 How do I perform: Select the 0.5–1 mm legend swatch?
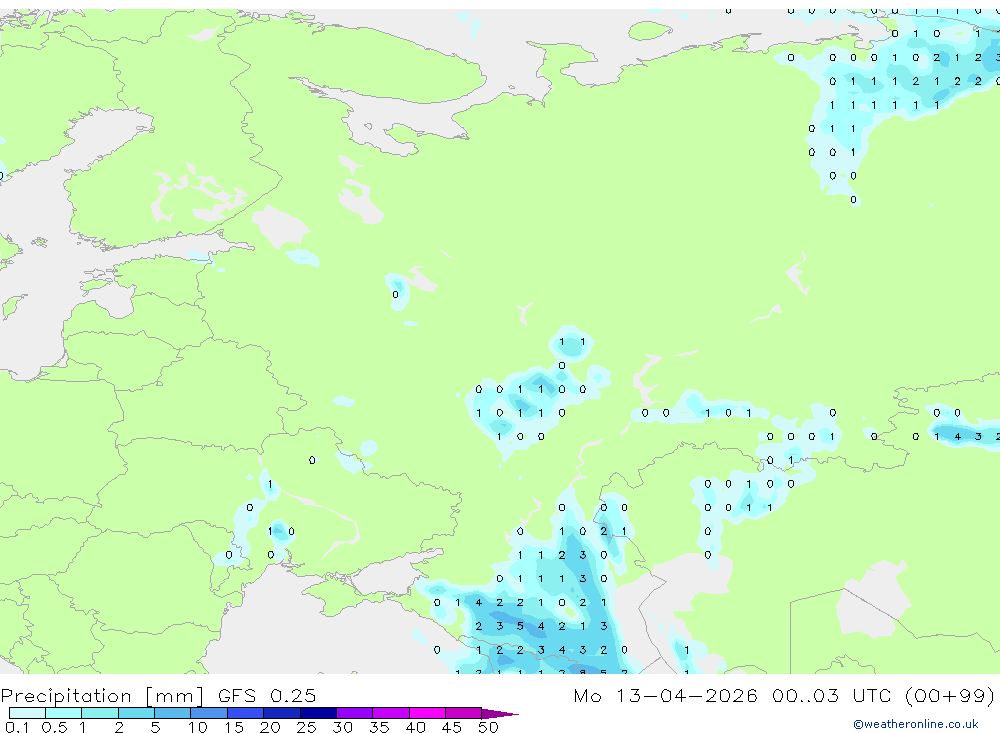coord(64,713)
